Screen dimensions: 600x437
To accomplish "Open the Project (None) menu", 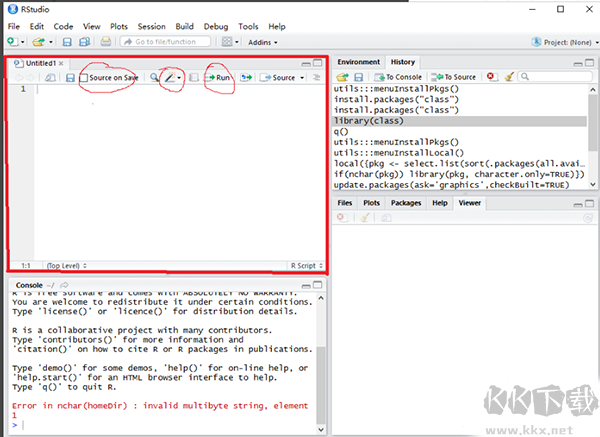I will tap(565, 42).
